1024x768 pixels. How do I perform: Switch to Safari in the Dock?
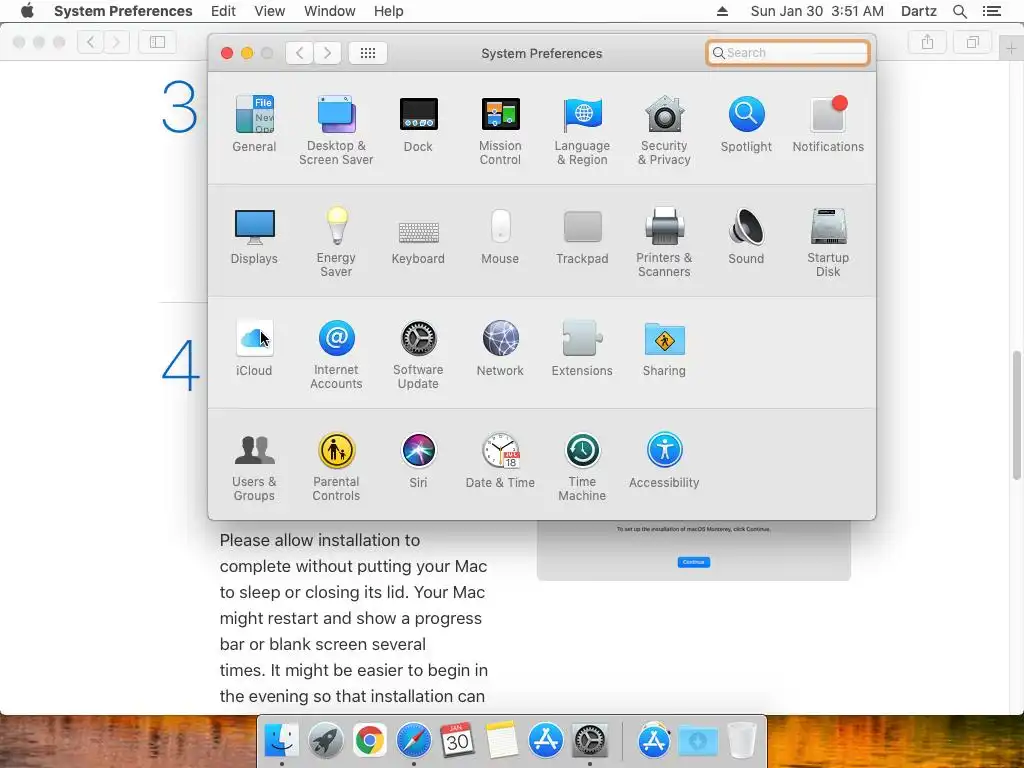tap(413, 741)
